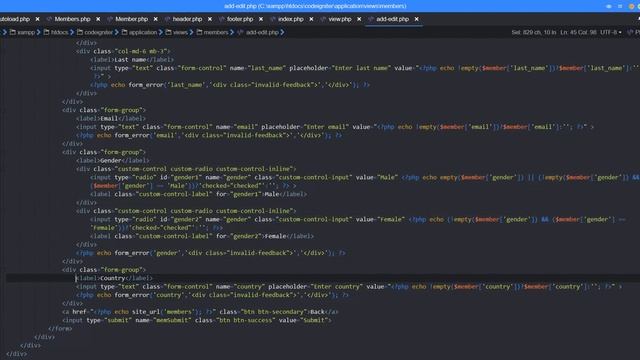Click the gender2 Female label code line
Viewport: 640px width, 360px height.
202,236
